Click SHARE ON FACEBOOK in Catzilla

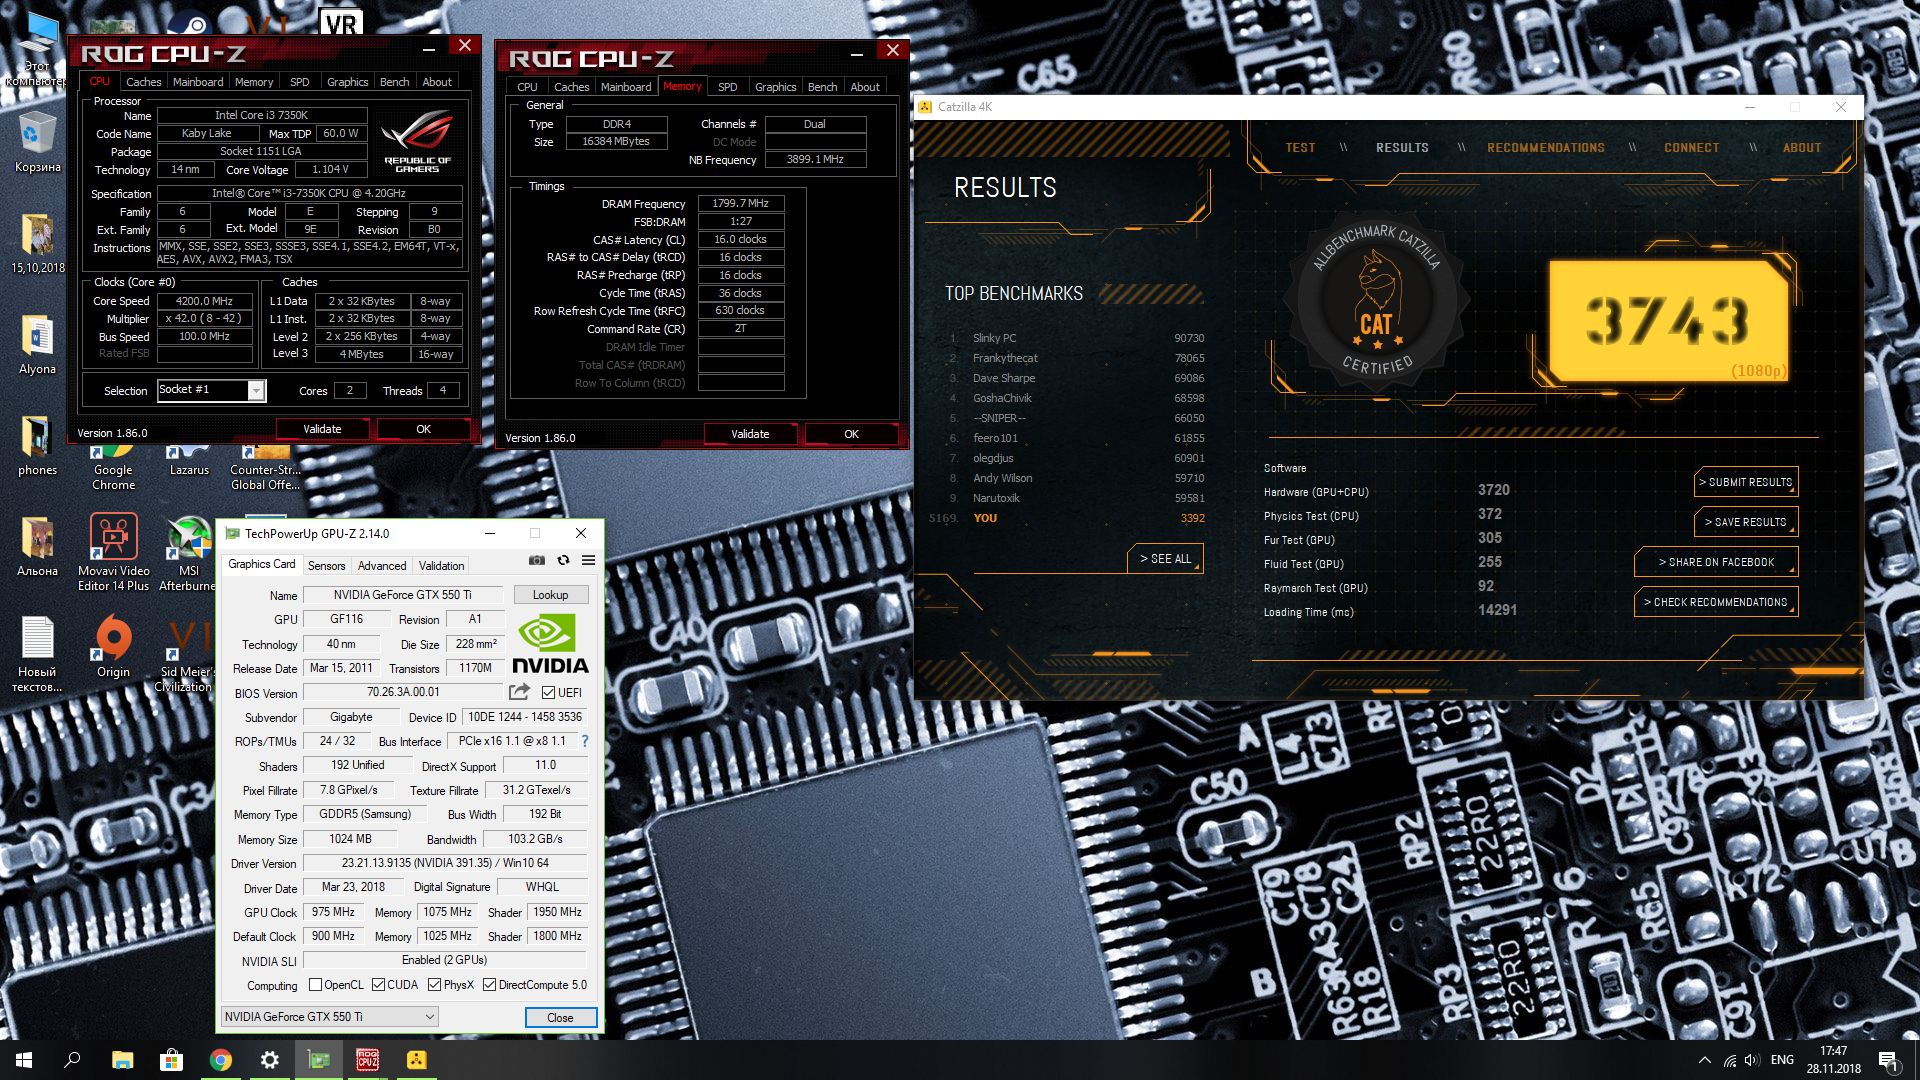1716,562
